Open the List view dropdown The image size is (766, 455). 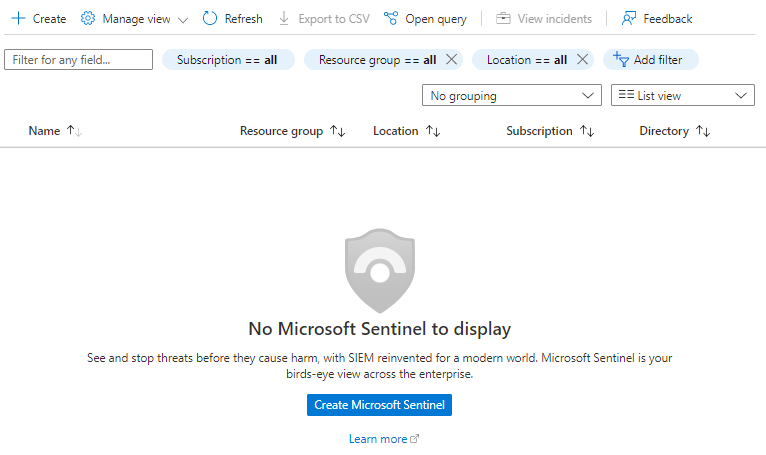tap(683, 96)
